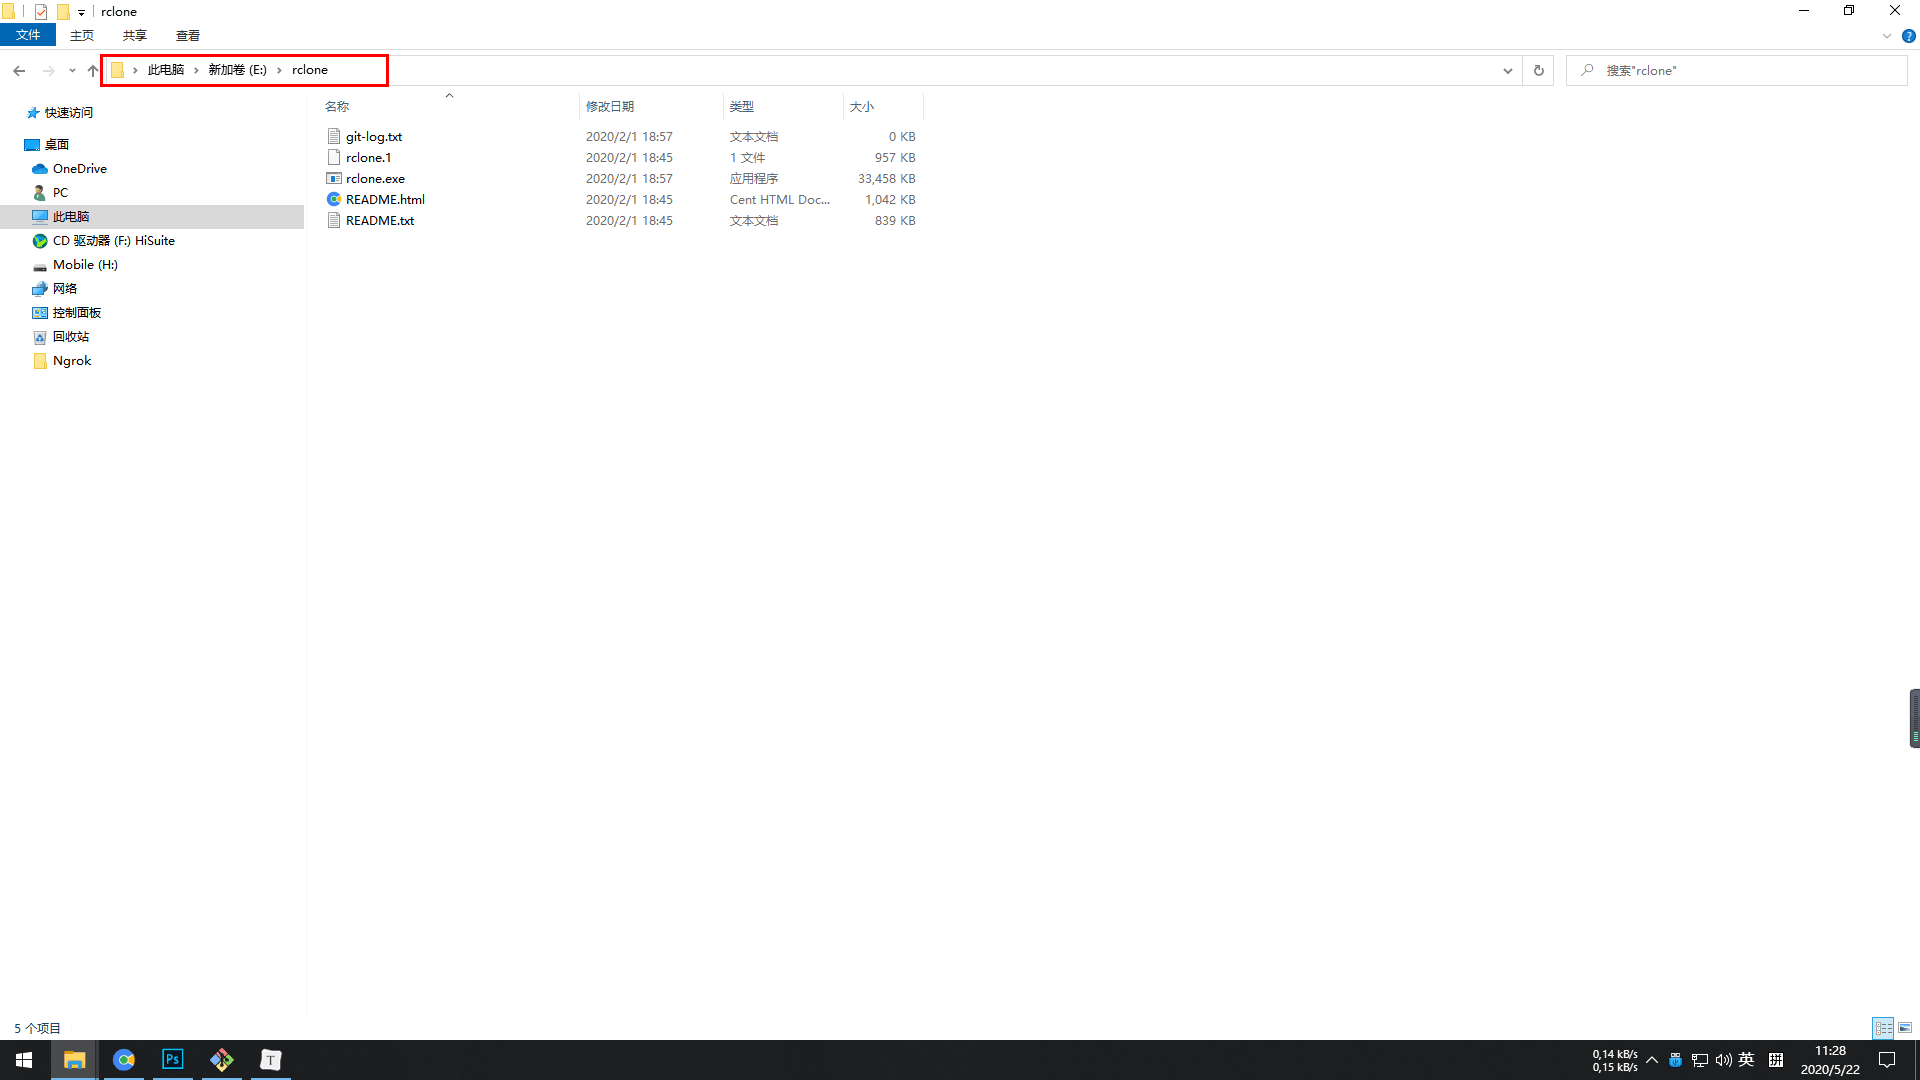The height and width of the screenshot is (1080, 1920).
Task: Open the recent locations dropdown arrow
Action: coord(72,70)
